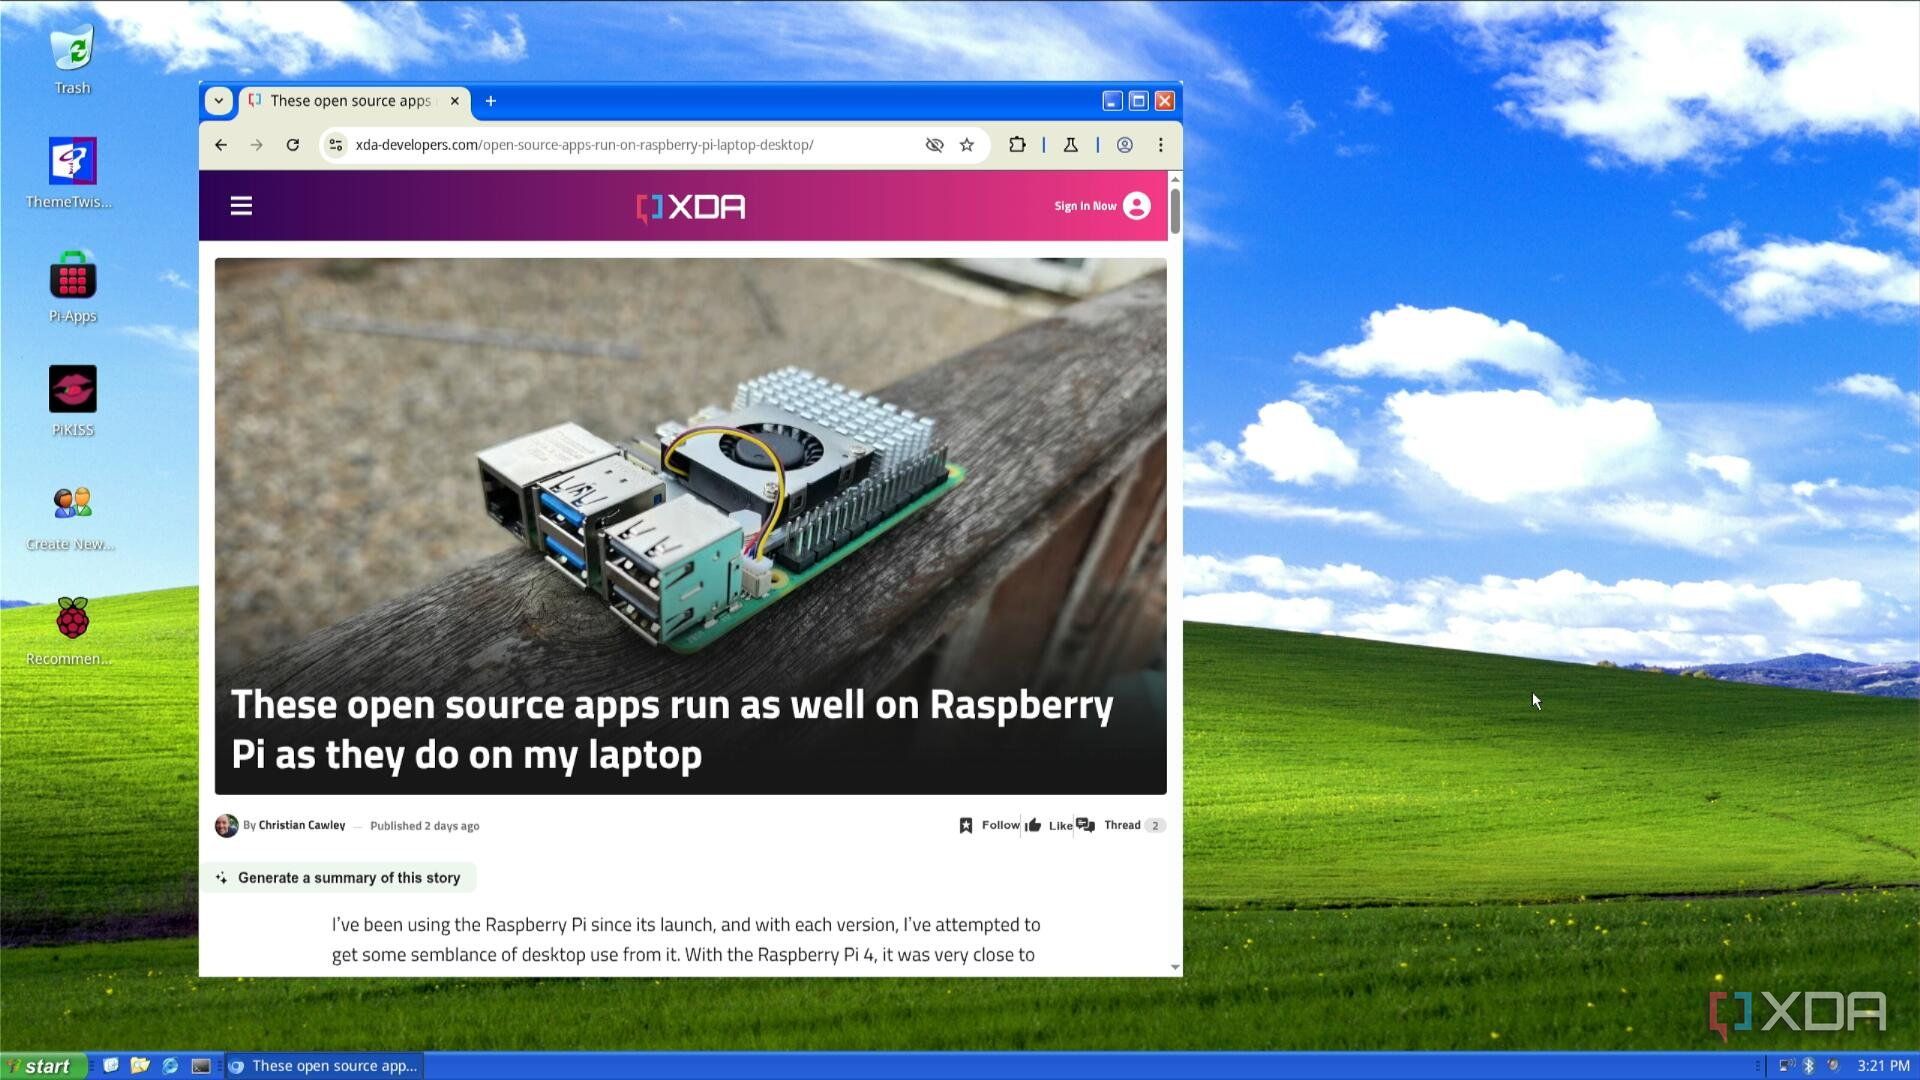This screenshot has height=1080, width=1920.
Task: Open the Create New desktop shortcut
Action: click(x=72, y=515)
